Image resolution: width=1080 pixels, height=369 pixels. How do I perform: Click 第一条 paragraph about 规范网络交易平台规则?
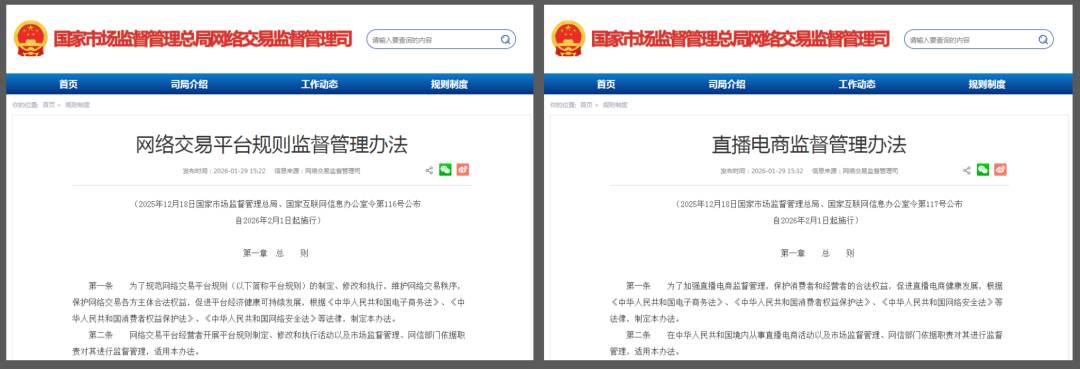pos(270,302)
